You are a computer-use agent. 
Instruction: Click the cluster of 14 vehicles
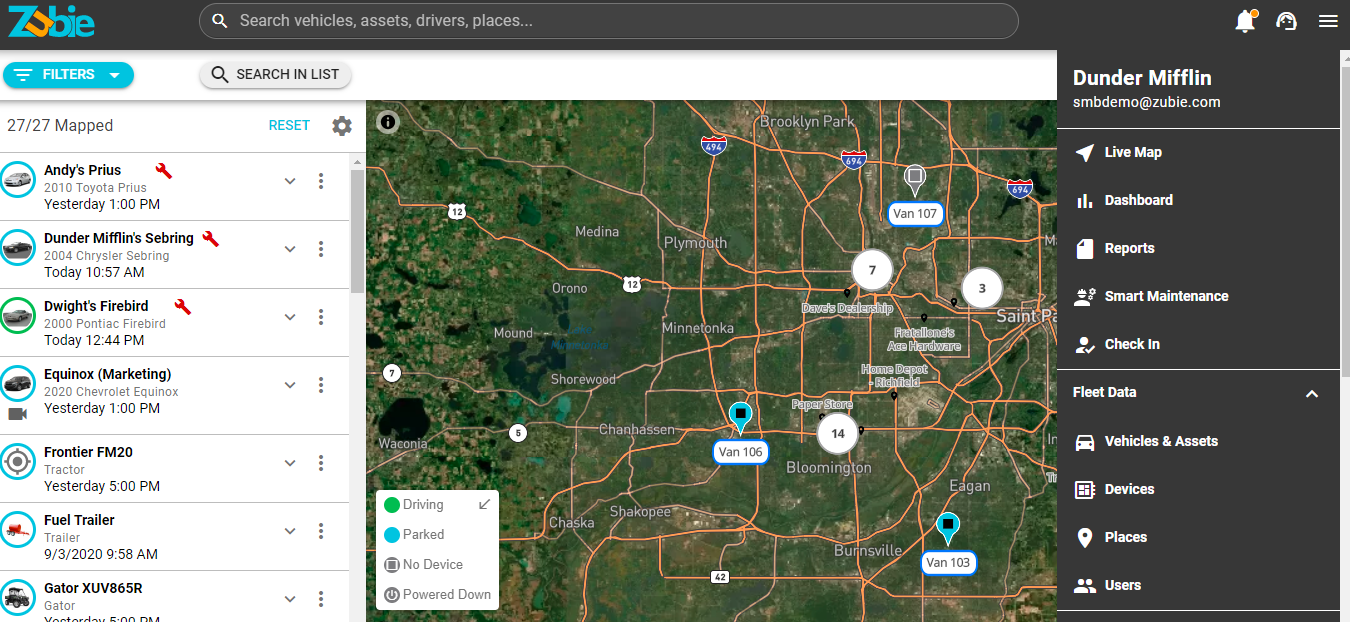[x=838, y=434]
